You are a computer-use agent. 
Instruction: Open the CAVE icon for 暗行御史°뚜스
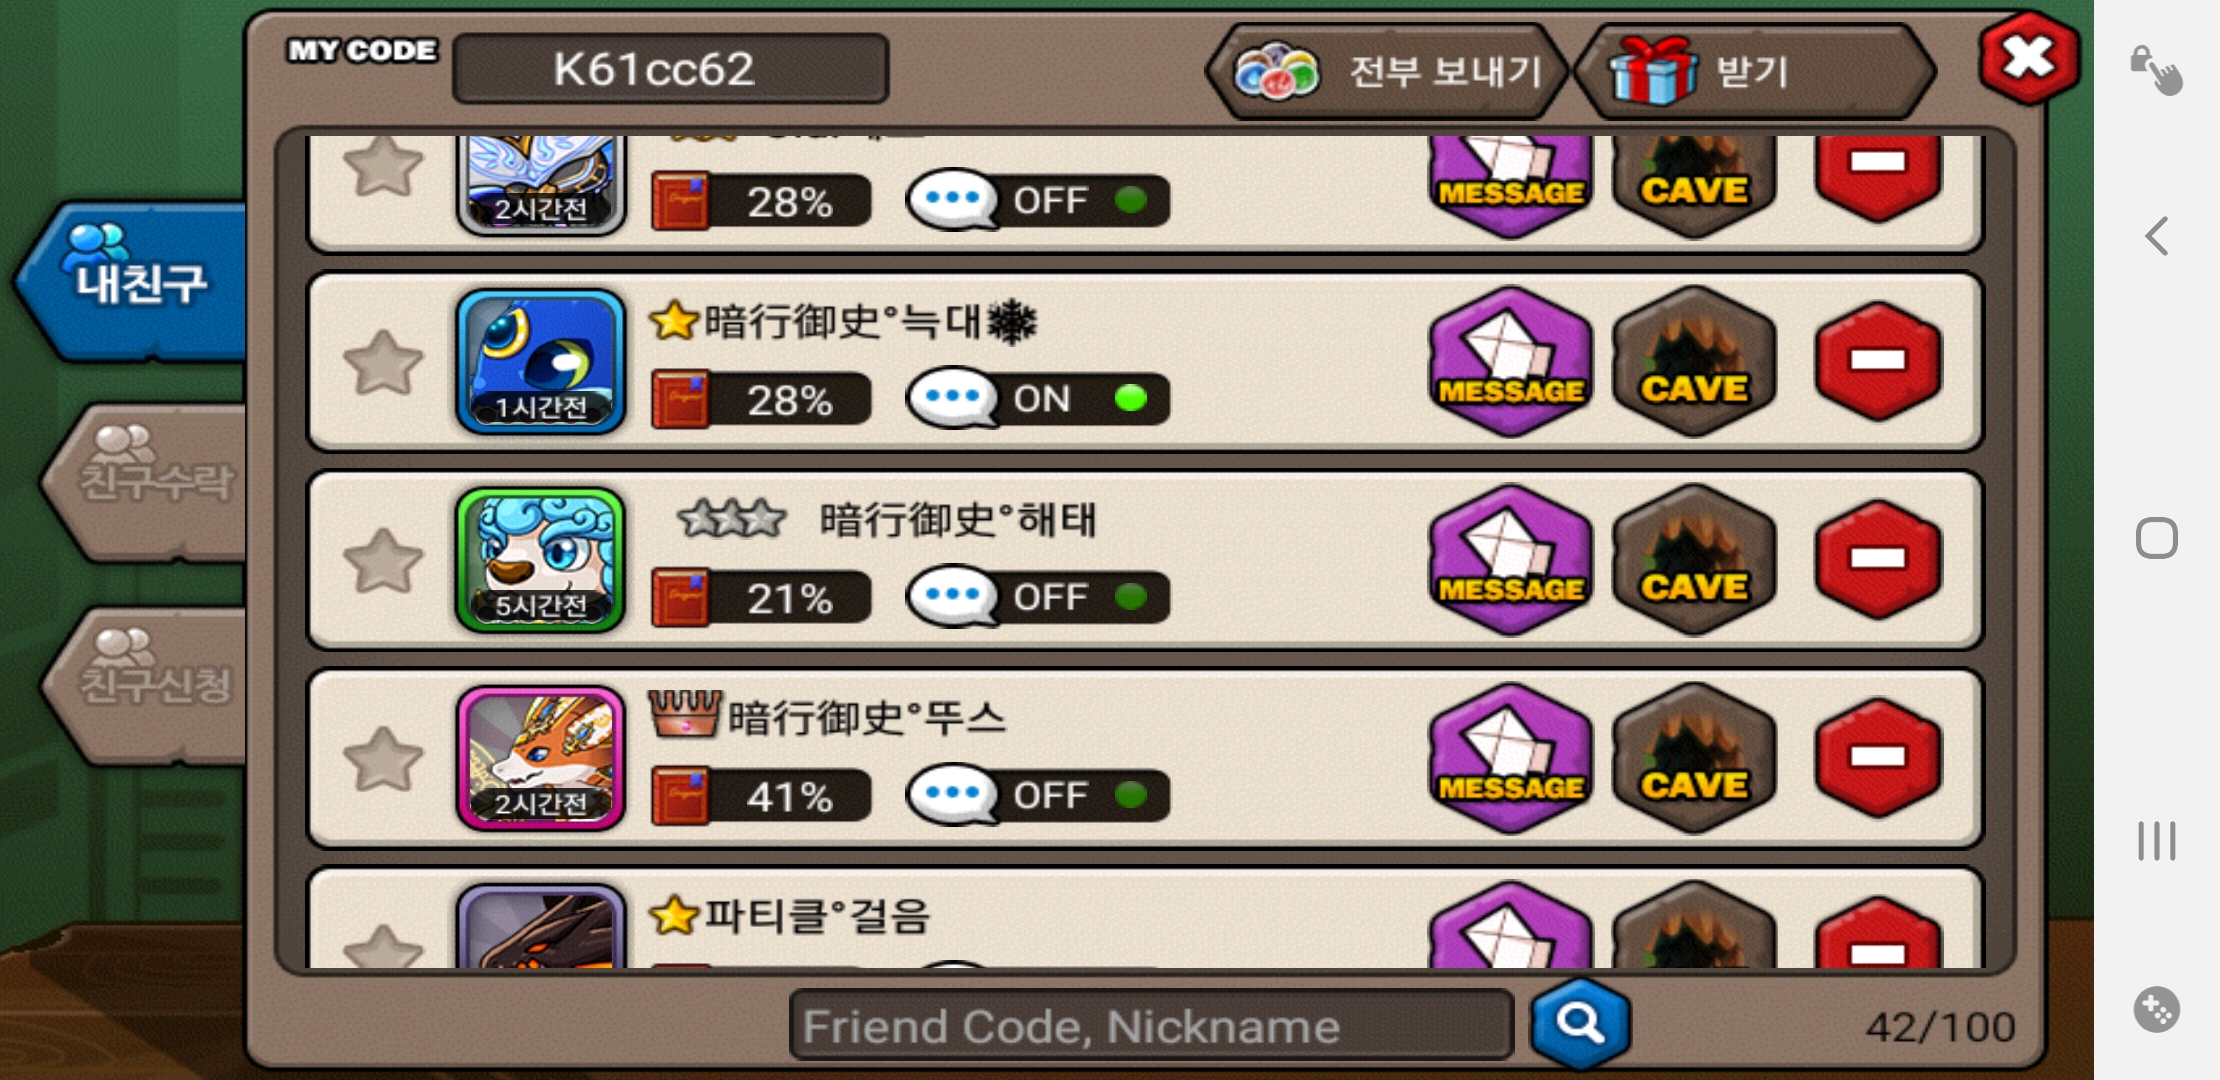coord(1694,758)
